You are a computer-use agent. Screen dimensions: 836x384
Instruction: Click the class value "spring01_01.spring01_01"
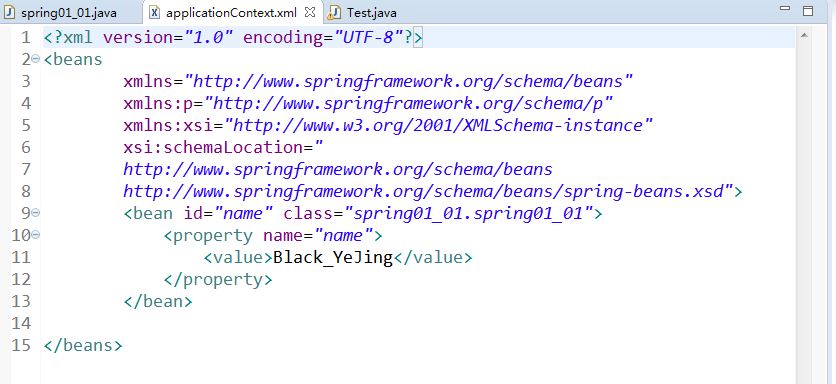pyautogui.click(x=469, y=213)
